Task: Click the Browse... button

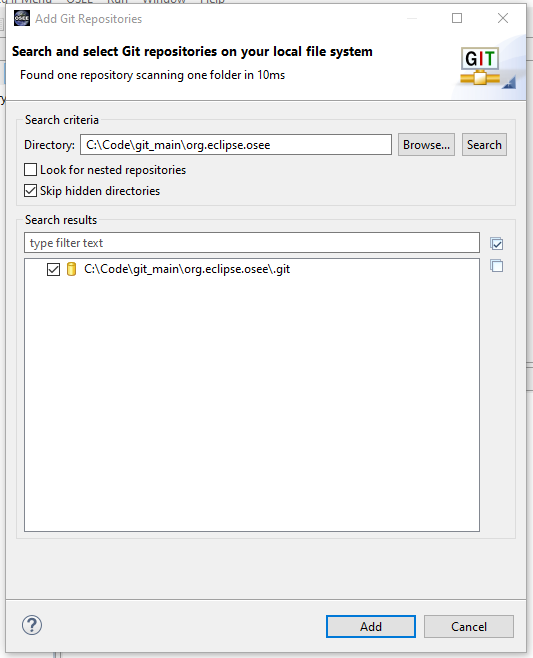Action: point(426,145)
